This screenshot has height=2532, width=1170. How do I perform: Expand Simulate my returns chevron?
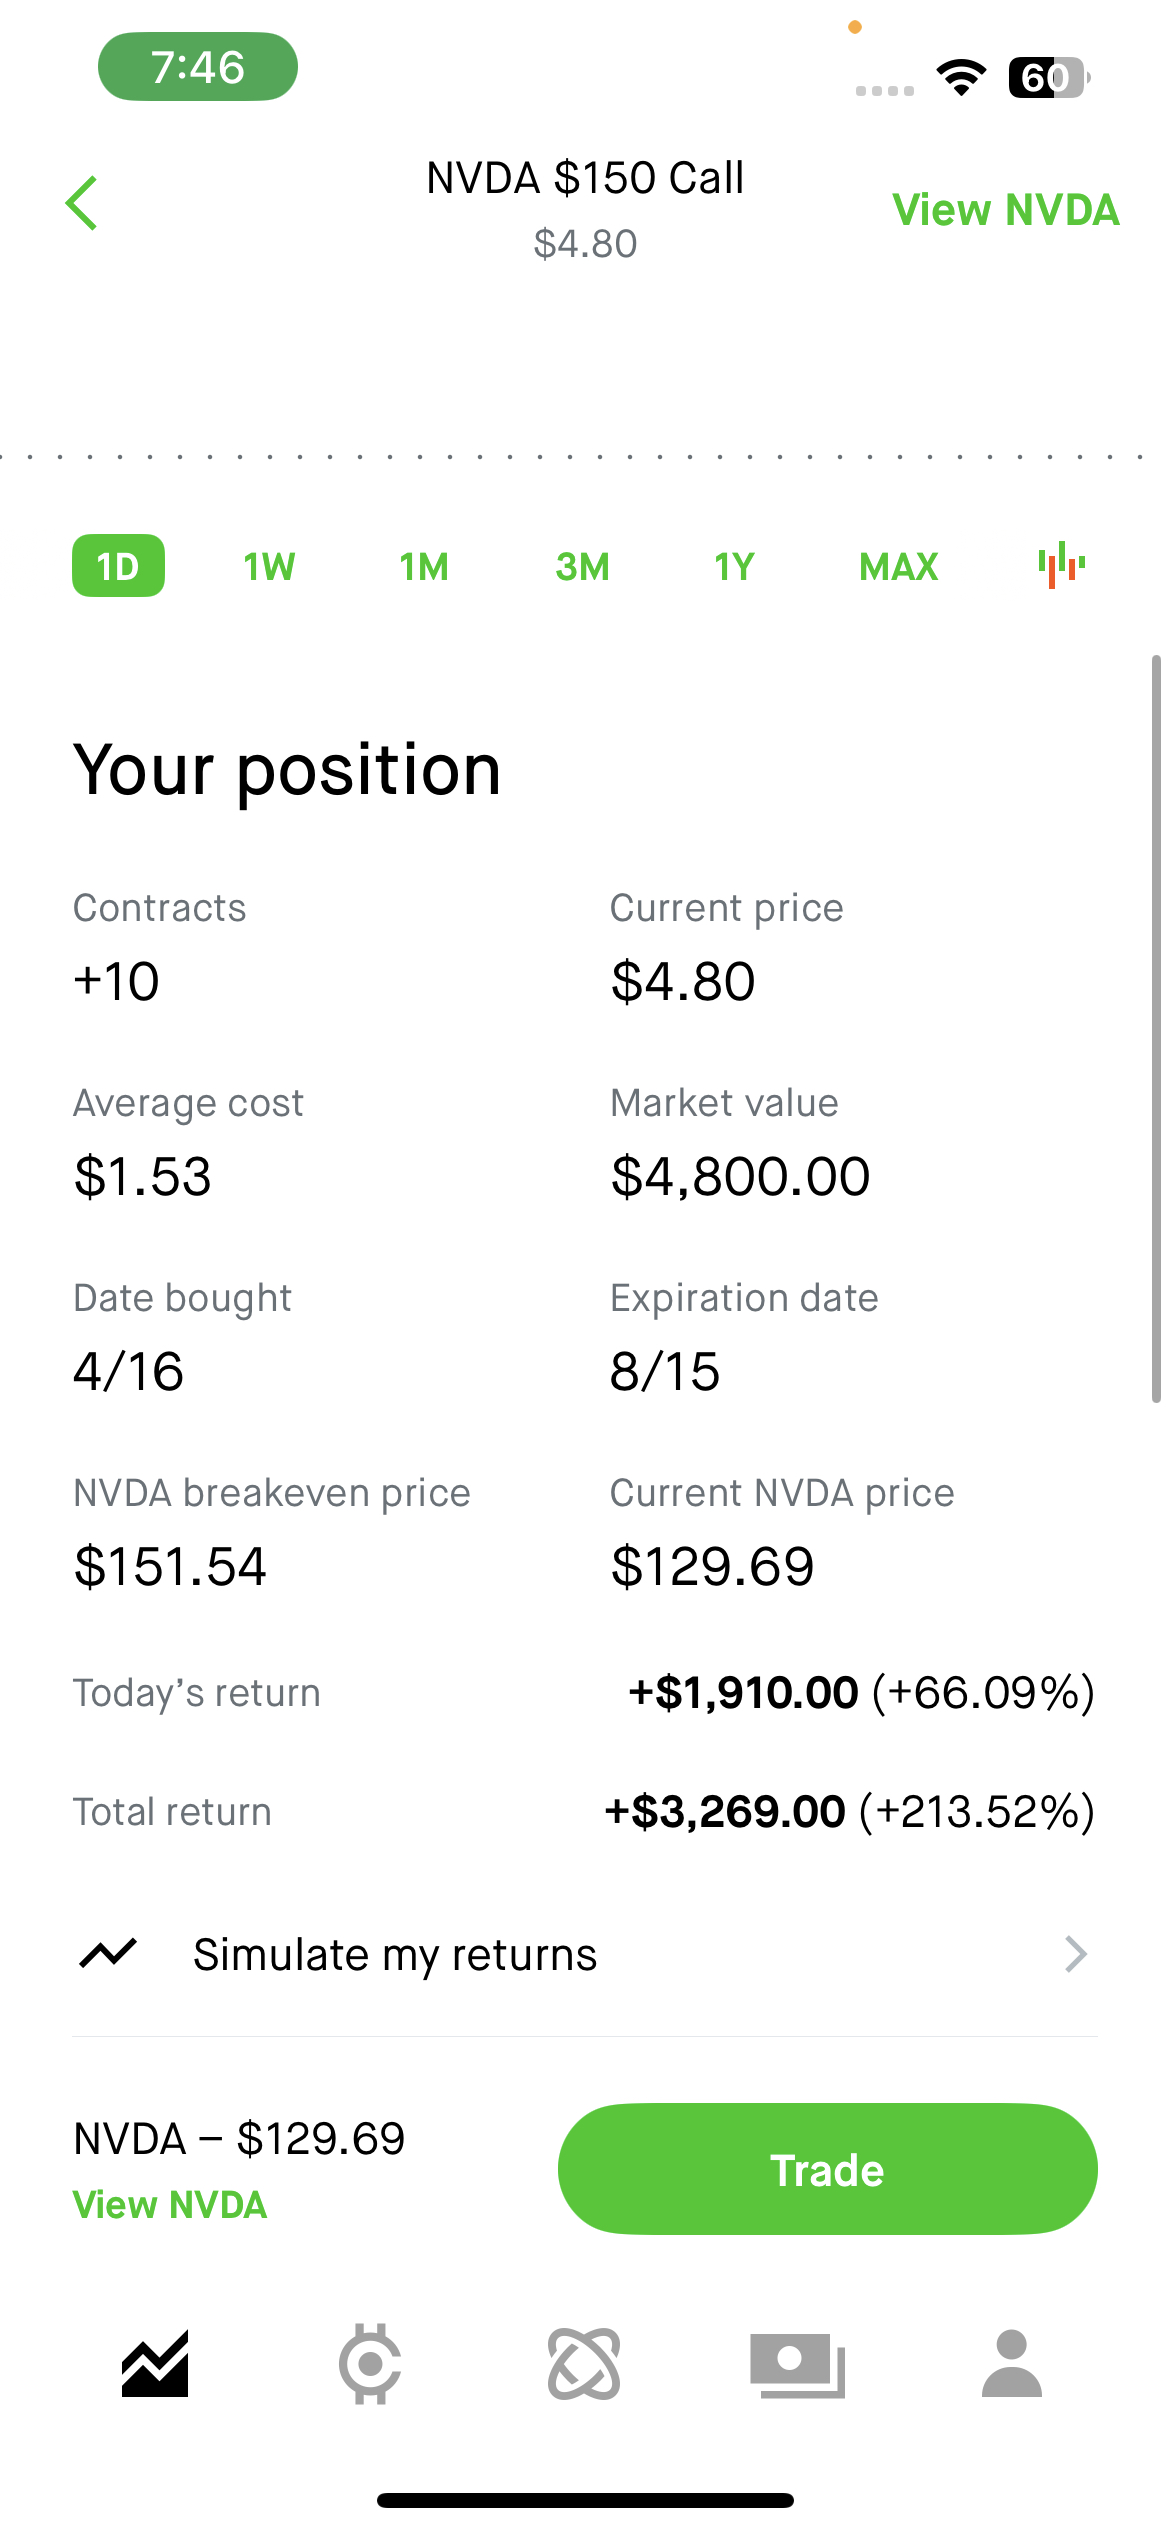click(1076, 1954)
